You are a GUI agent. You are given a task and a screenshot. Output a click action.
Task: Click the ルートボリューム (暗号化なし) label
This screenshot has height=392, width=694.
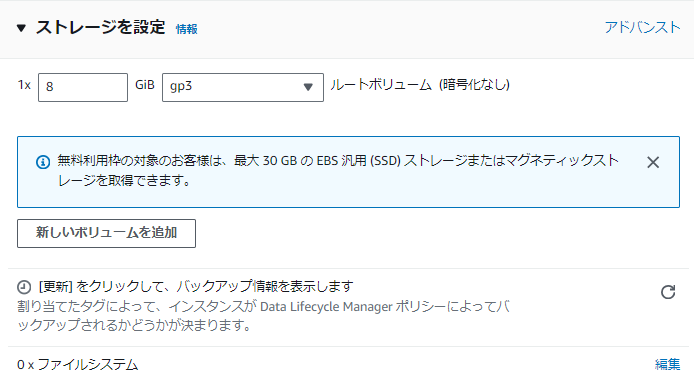tap(420, 85)
